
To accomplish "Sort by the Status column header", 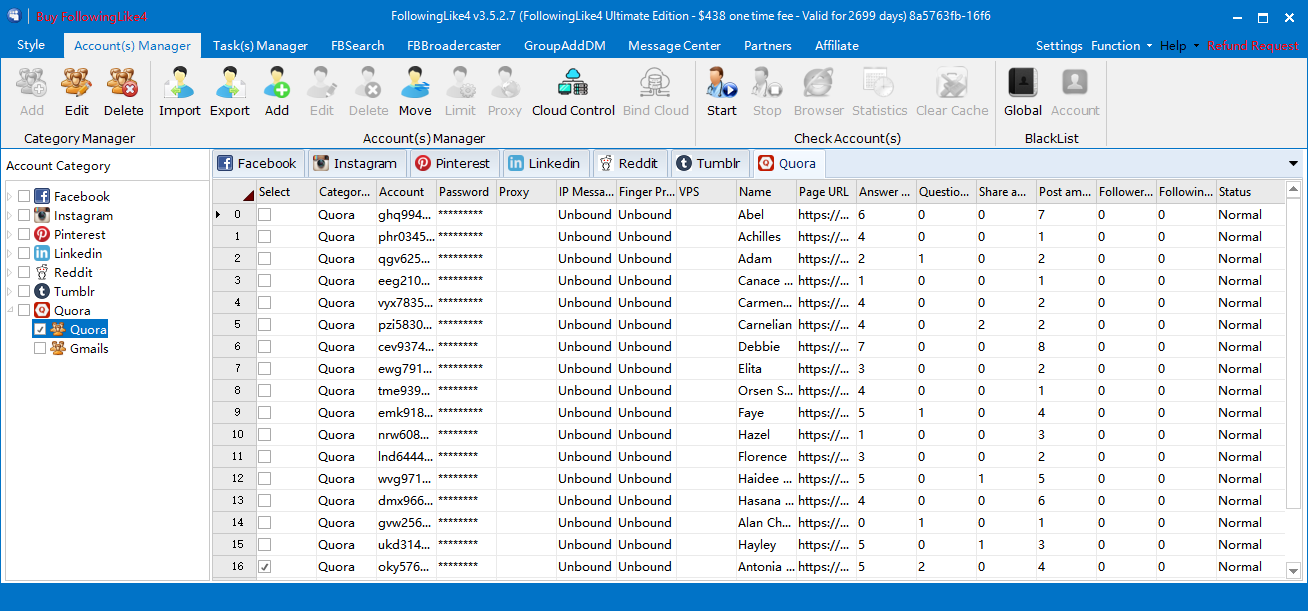I will 1250,192.
